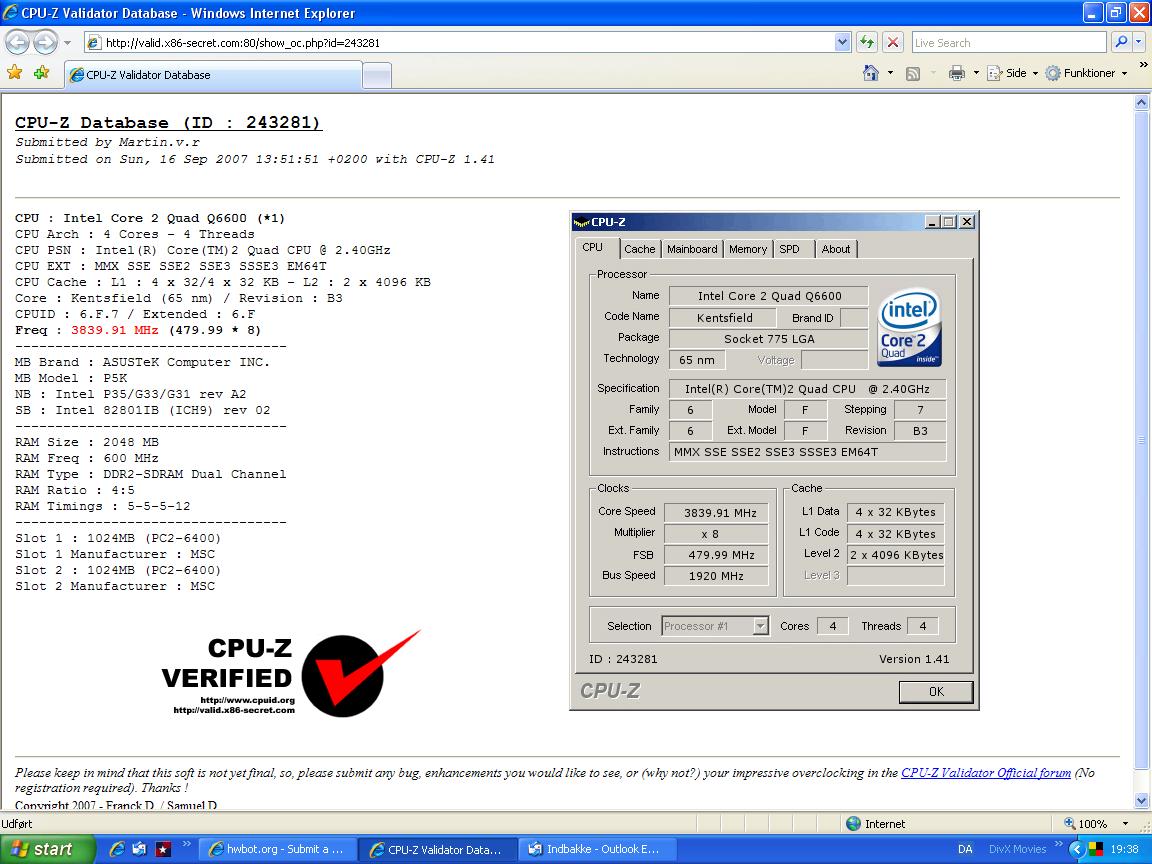
Task: Click CPU-Z title bar icon
Action: tap(582, 222)
